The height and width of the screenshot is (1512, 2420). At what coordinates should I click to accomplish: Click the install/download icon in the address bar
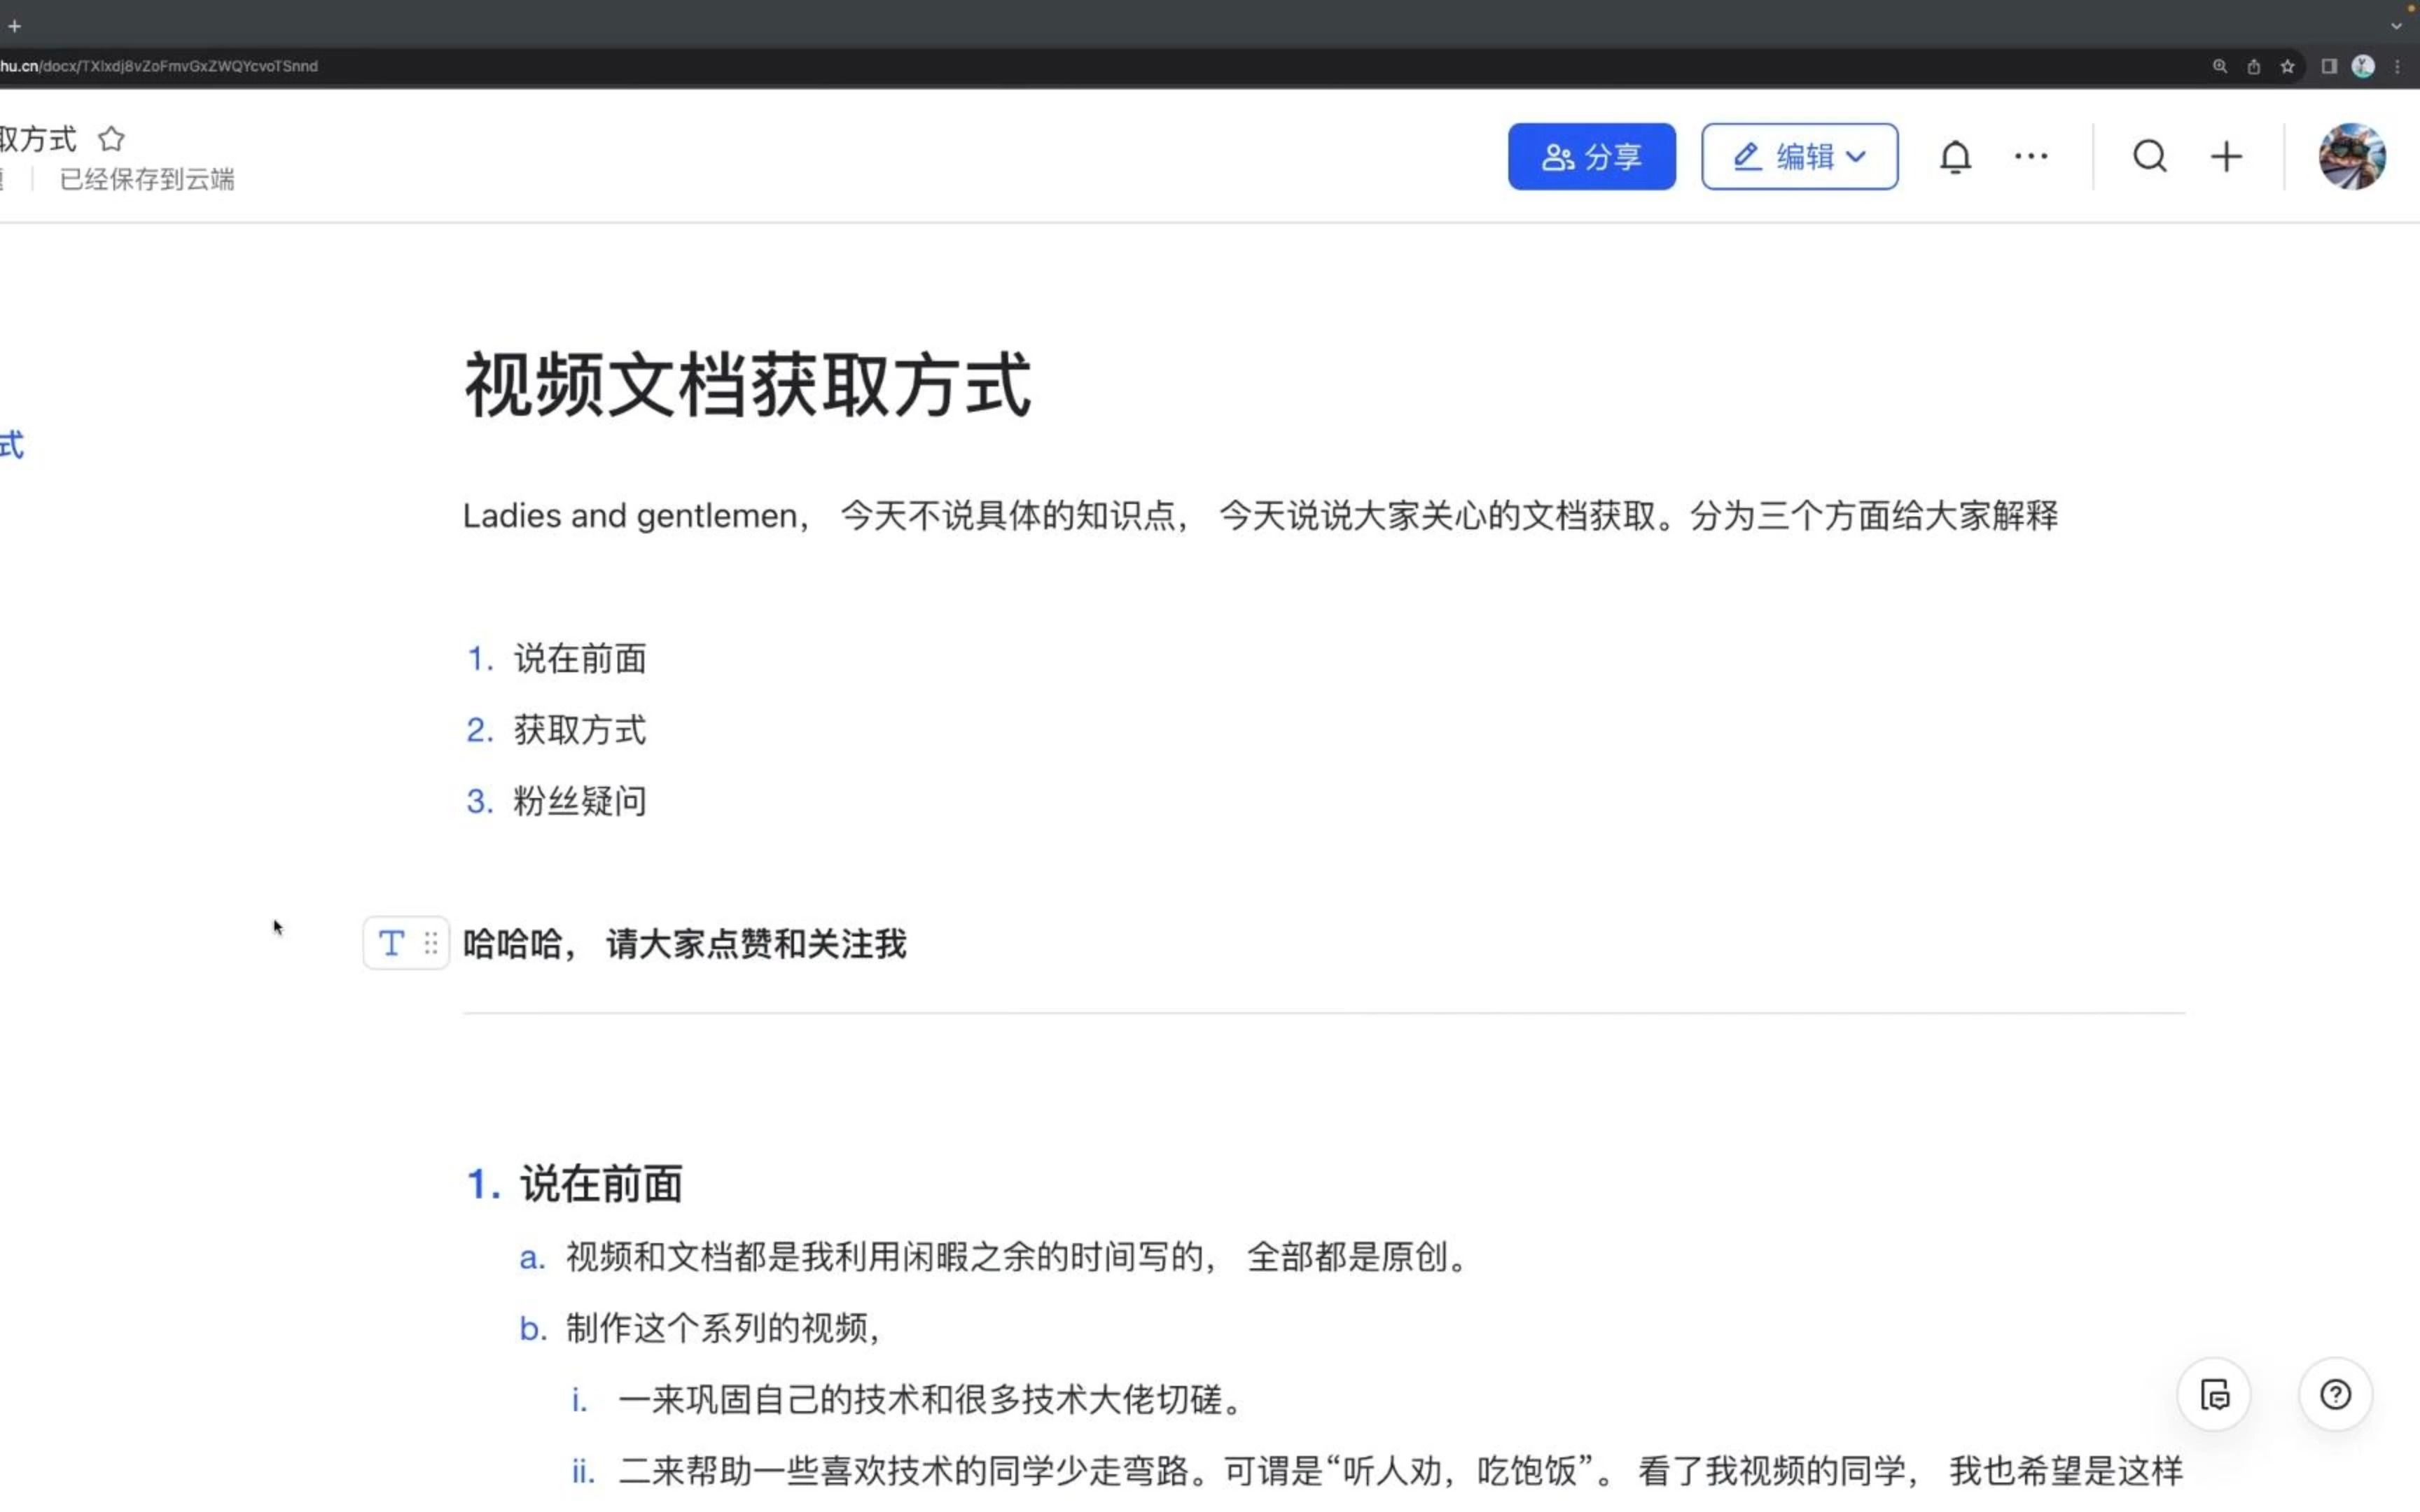2254,66
